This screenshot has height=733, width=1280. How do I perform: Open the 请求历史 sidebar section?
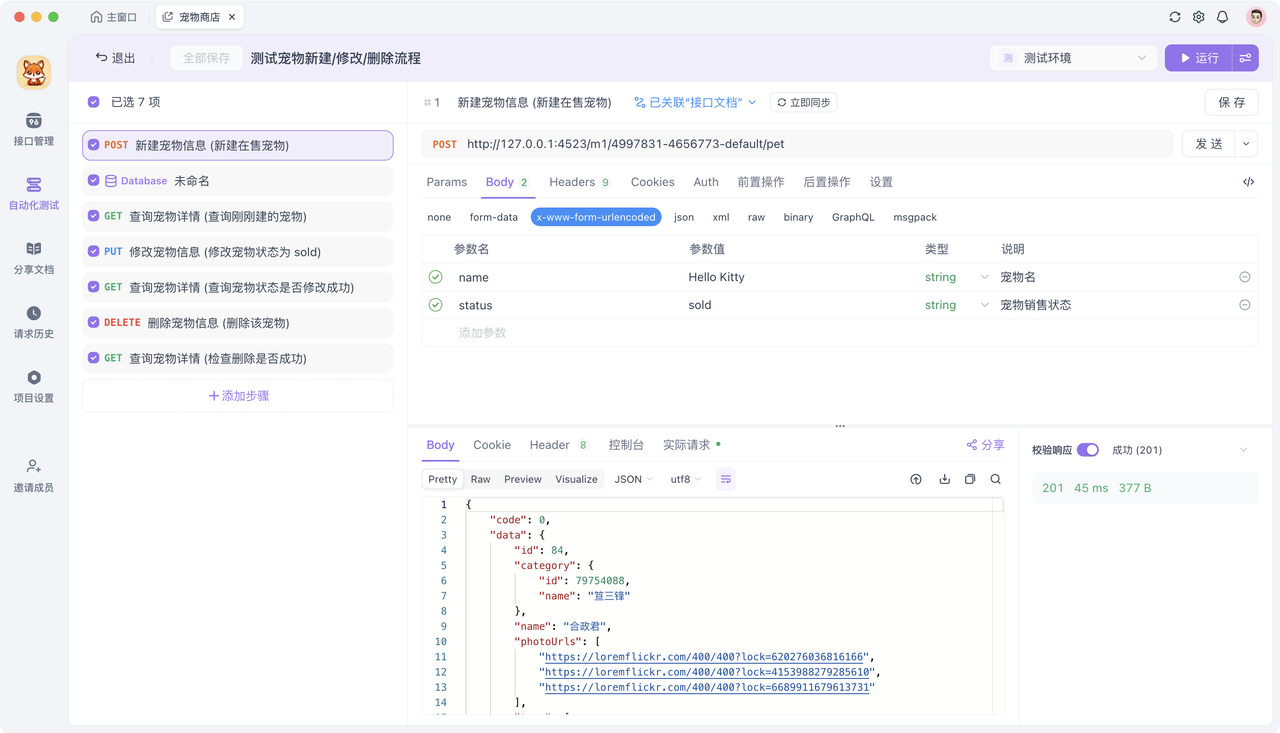[x=34, y=323]
